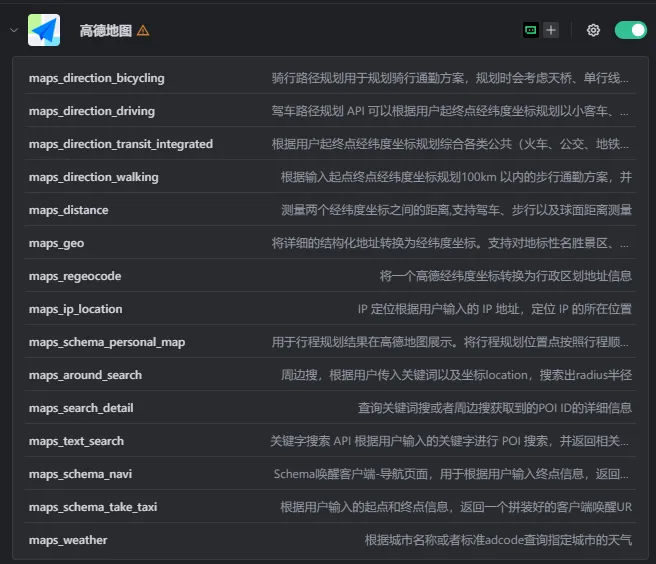
Task: Click the 高德地图 title text
Action: 106,31
